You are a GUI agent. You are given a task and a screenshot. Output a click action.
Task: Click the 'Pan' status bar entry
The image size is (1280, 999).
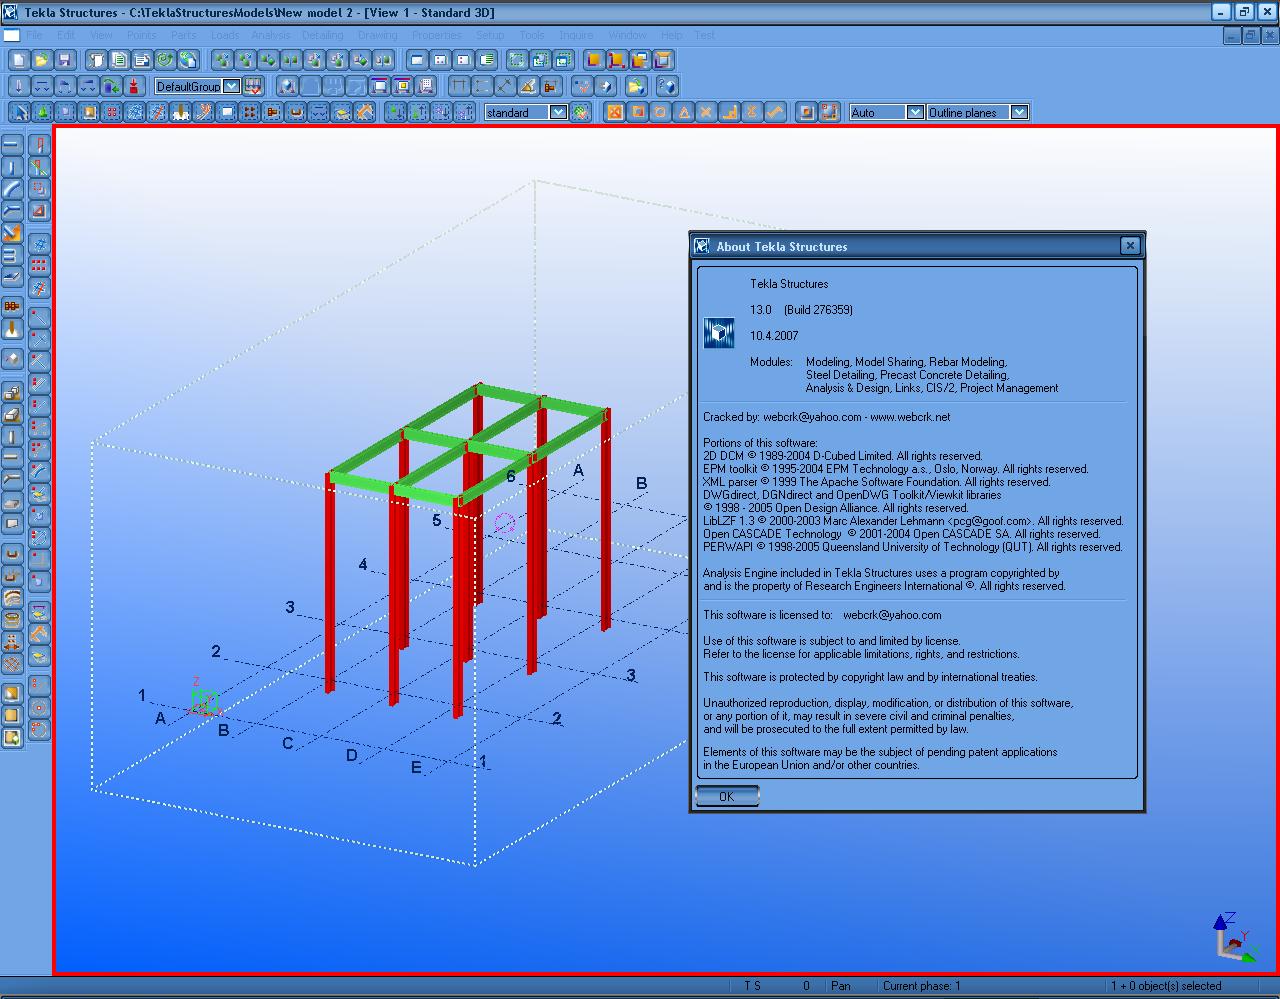841,986
